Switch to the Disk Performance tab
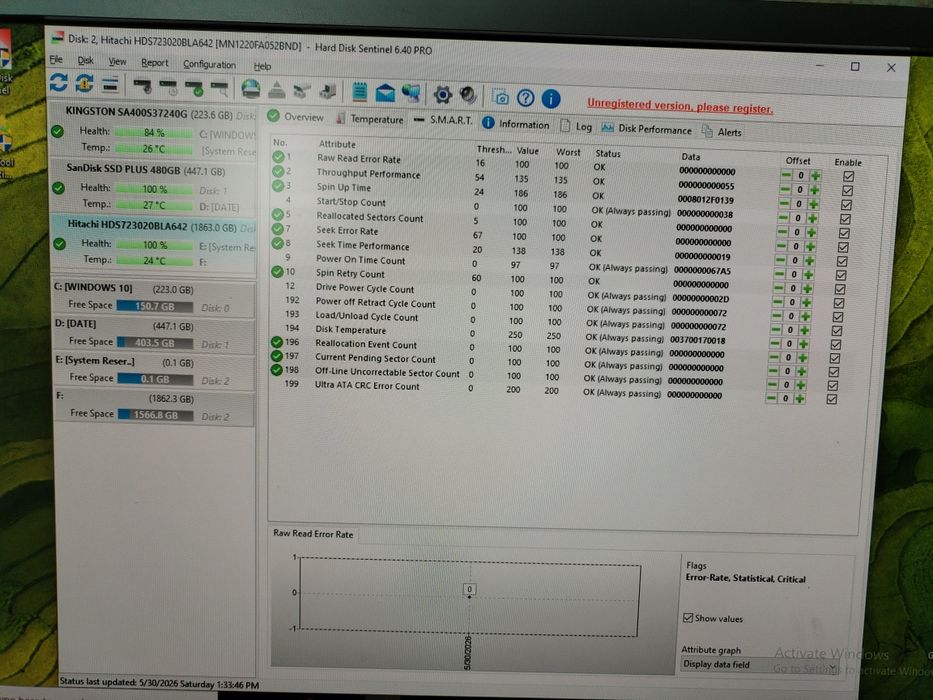This screenshot has width=933, height=700. point(647,129)
